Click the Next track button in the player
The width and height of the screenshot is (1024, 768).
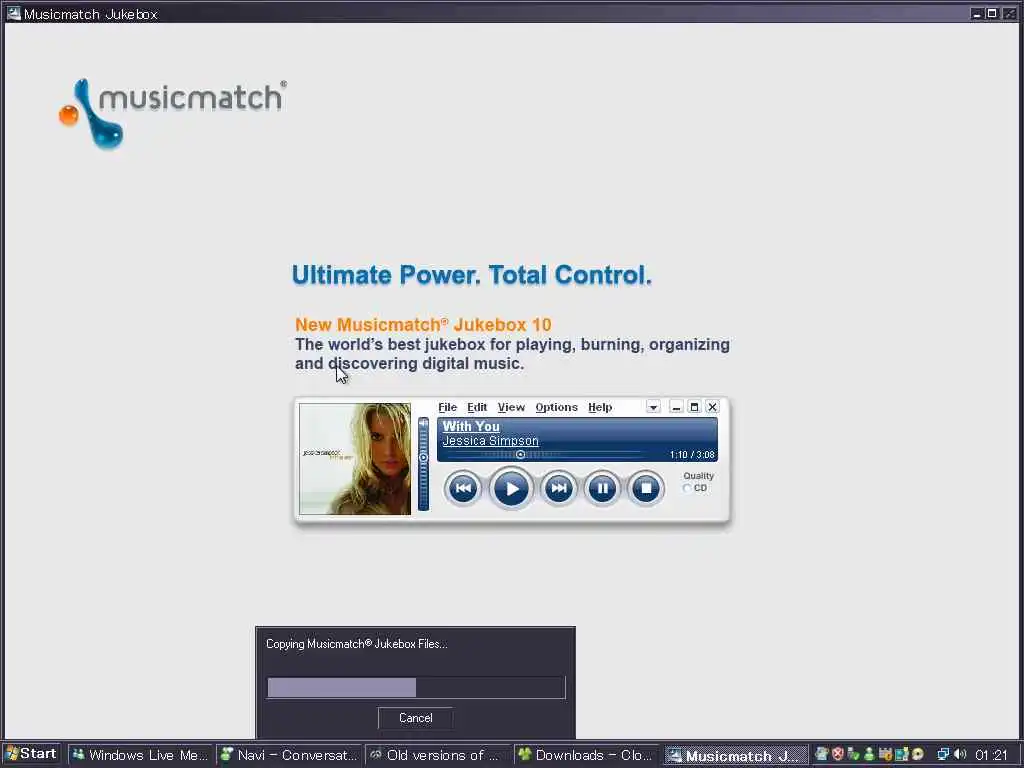click(559, 488)
